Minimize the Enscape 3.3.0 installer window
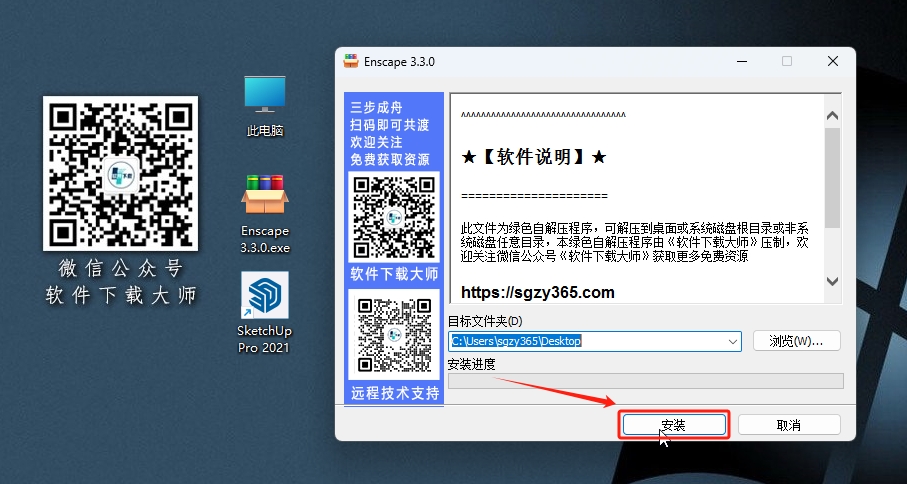 coord(742,61)
